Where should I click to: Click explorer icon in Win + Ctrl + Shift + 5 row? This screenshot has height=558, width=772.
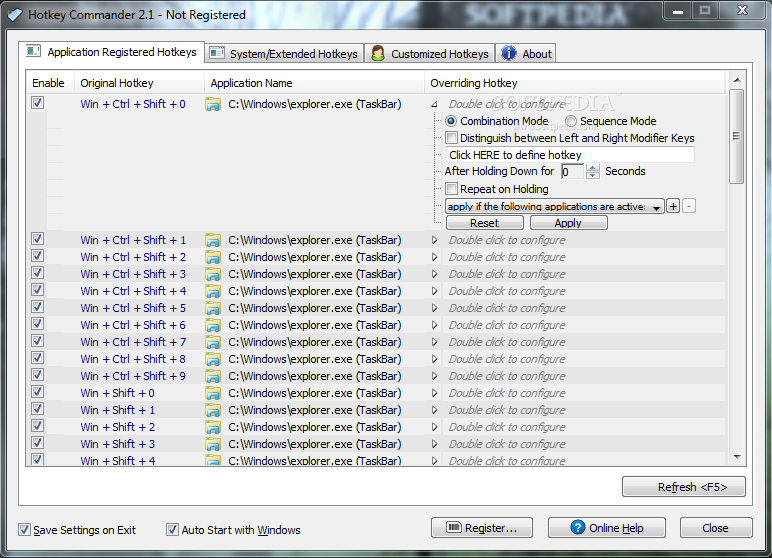tap(213, 308)
